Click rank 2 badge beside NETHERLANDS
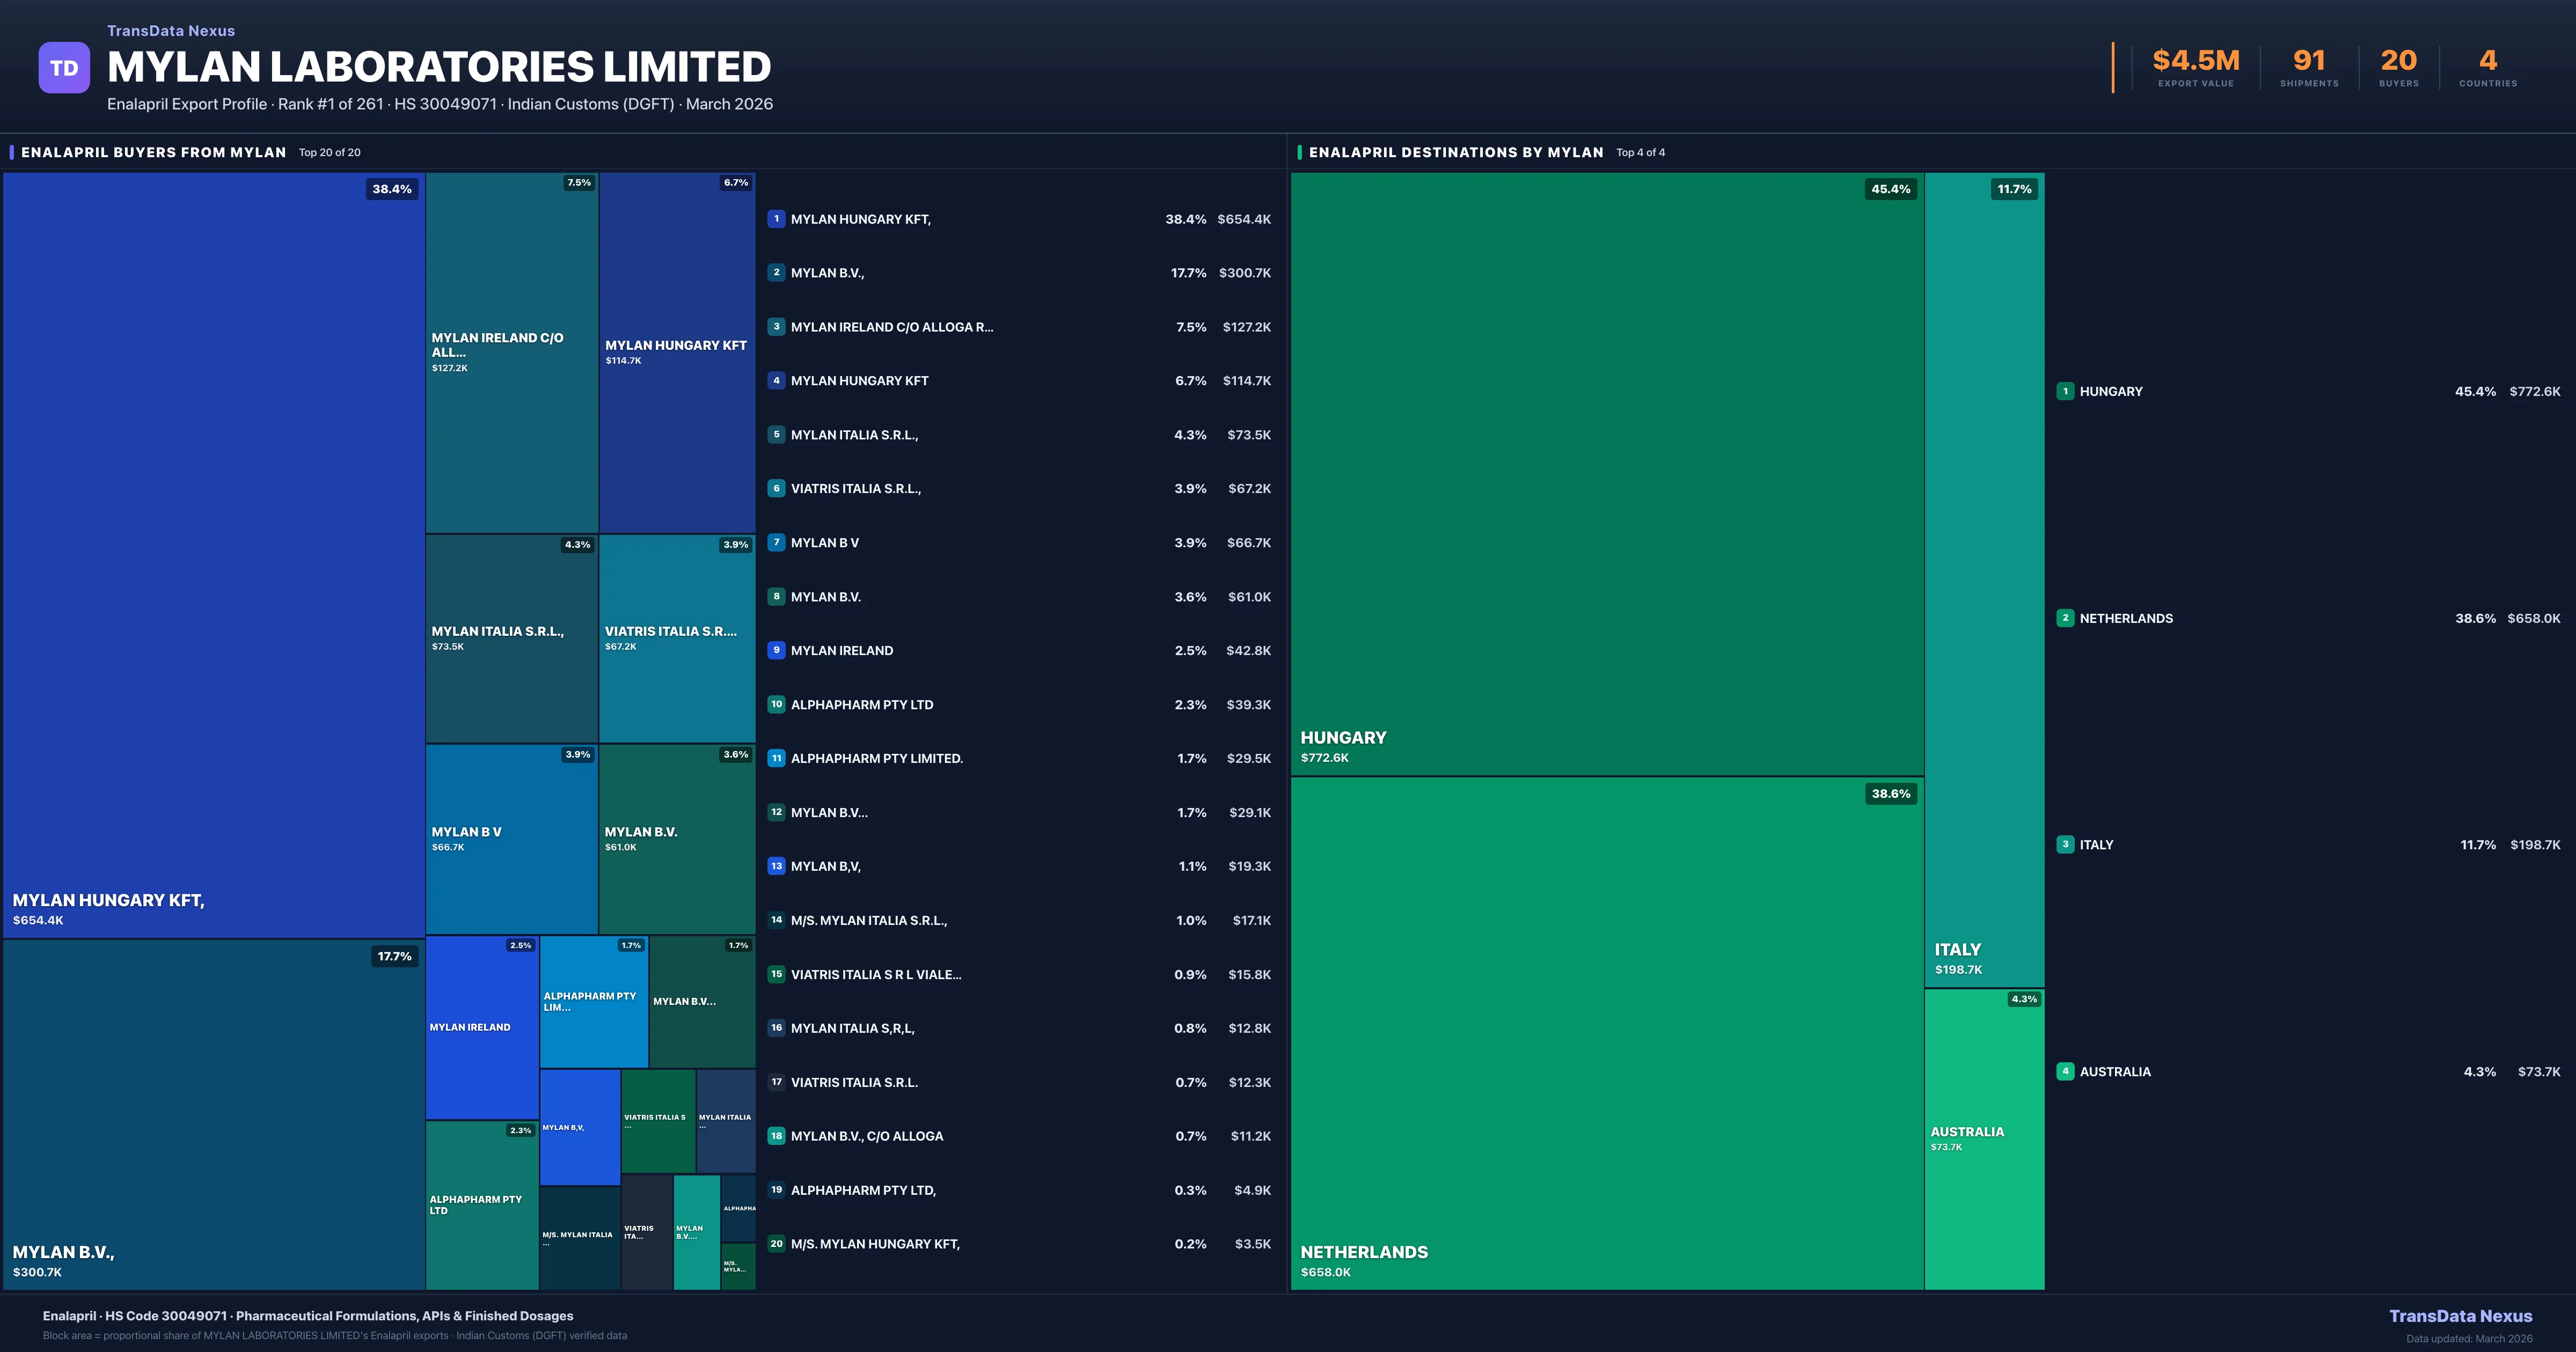Image resolution: width=2576 pixels, height=1352 pixels. coord(2065,618)
